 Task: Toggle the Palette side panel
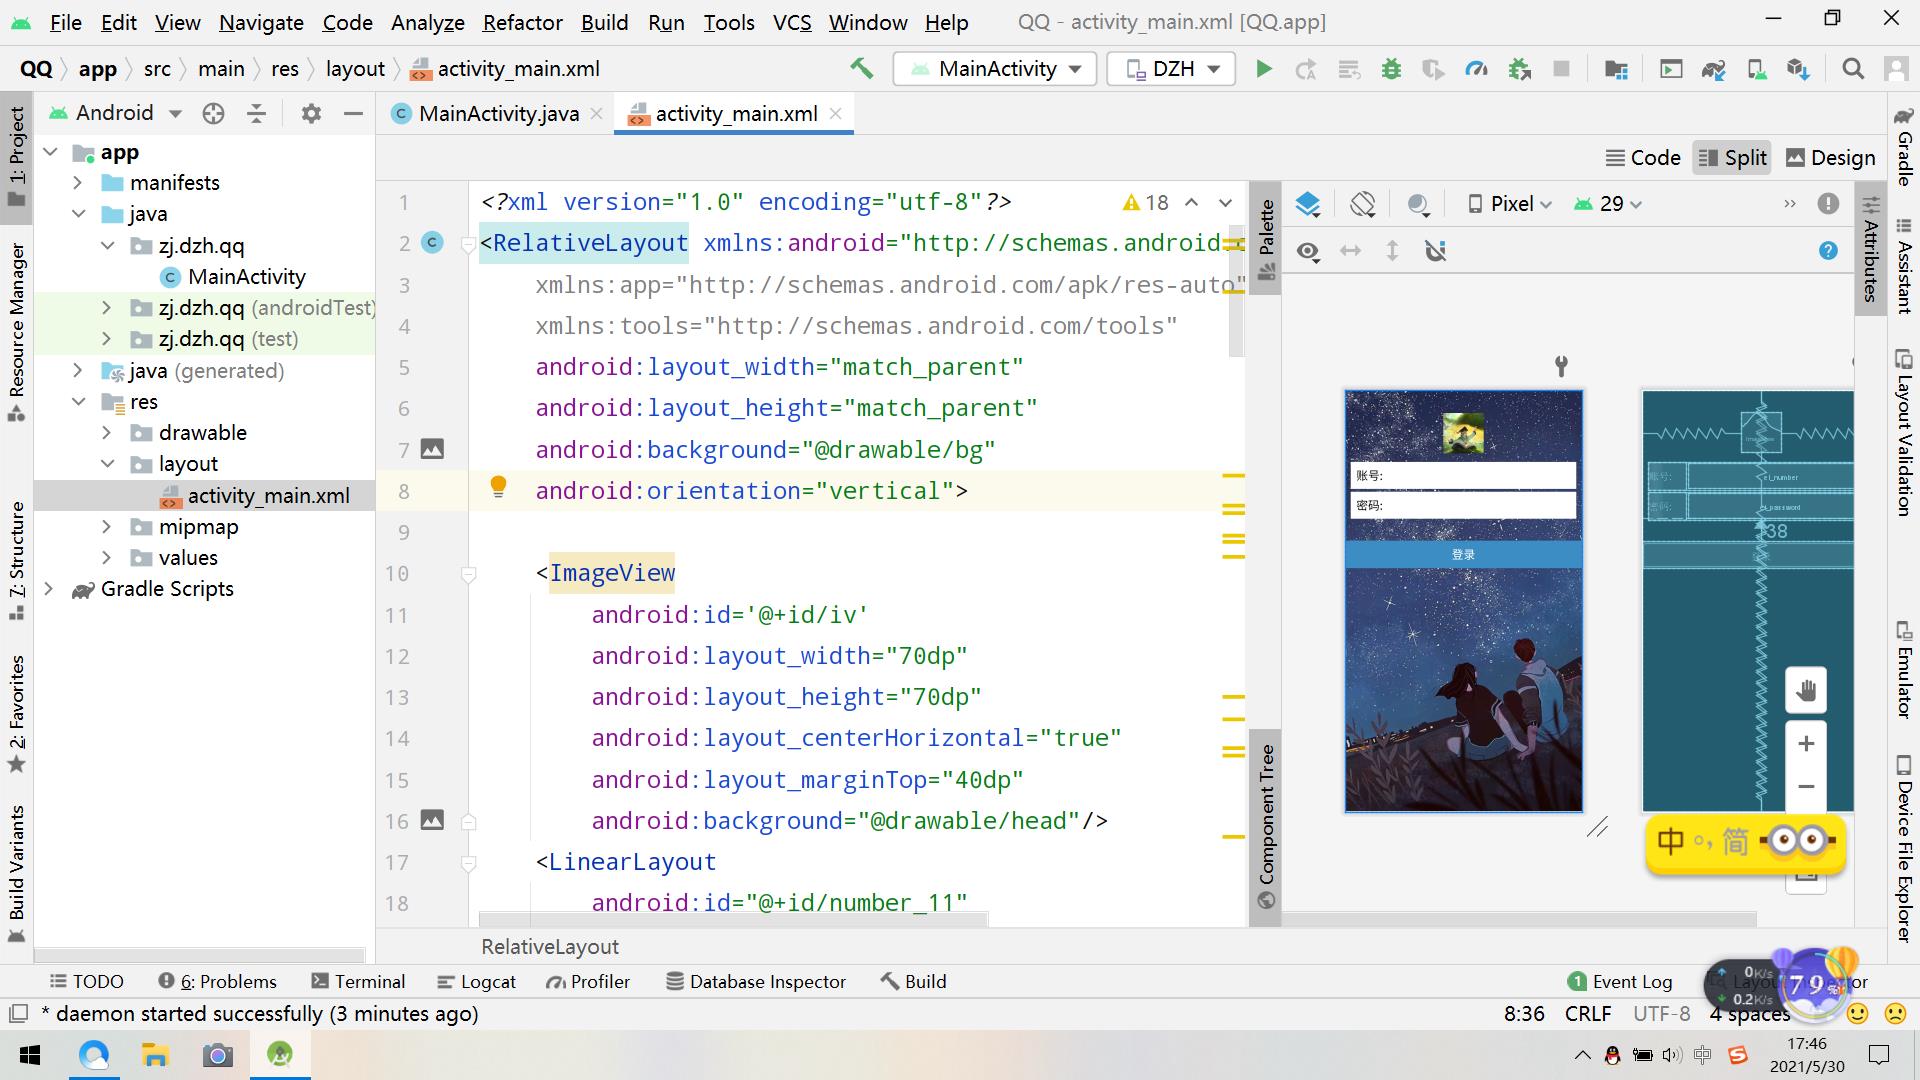(1266, 240)
